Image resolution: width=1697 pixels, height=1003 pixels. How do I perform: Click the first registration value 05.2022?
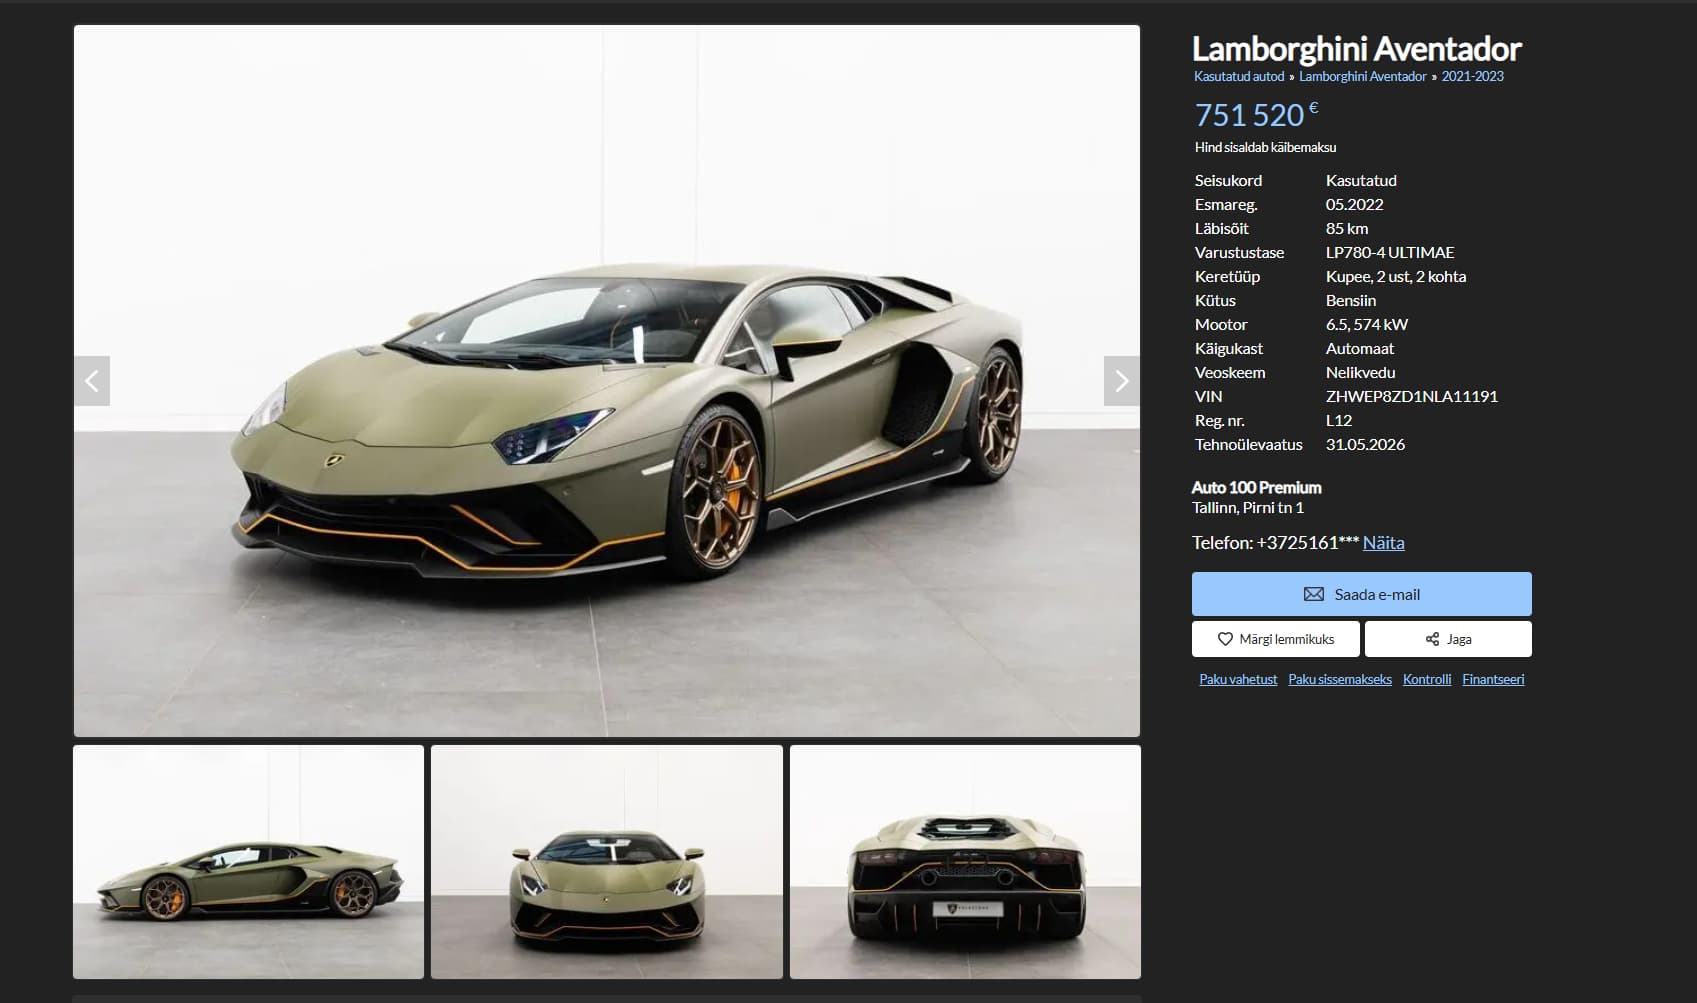pos(1354,204)
